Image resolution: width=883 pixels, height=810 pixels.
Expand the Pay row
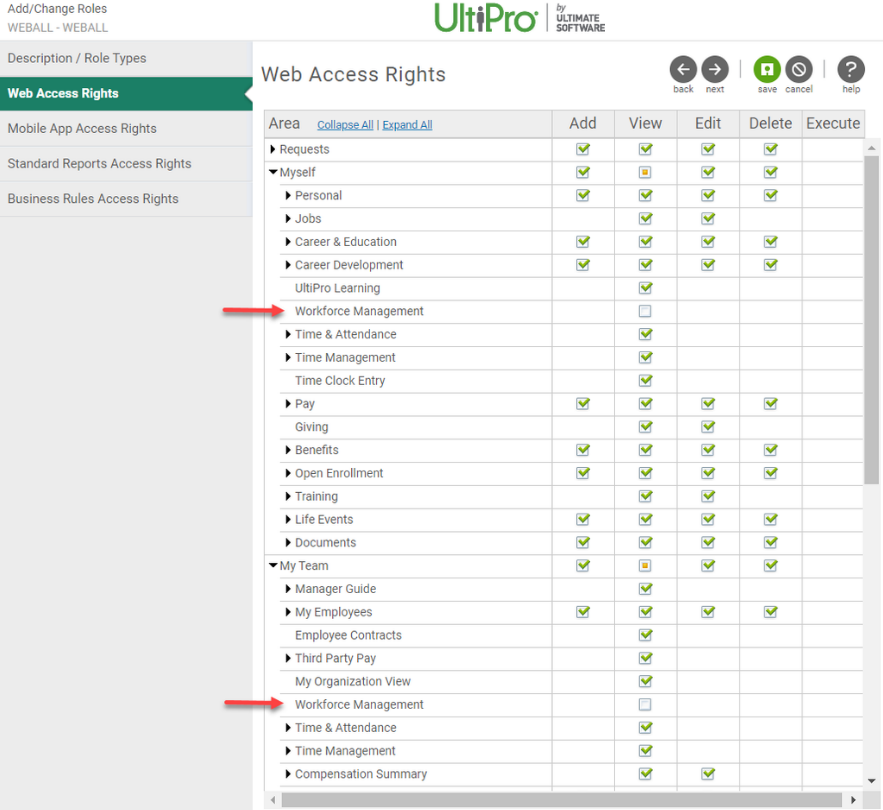288,403
